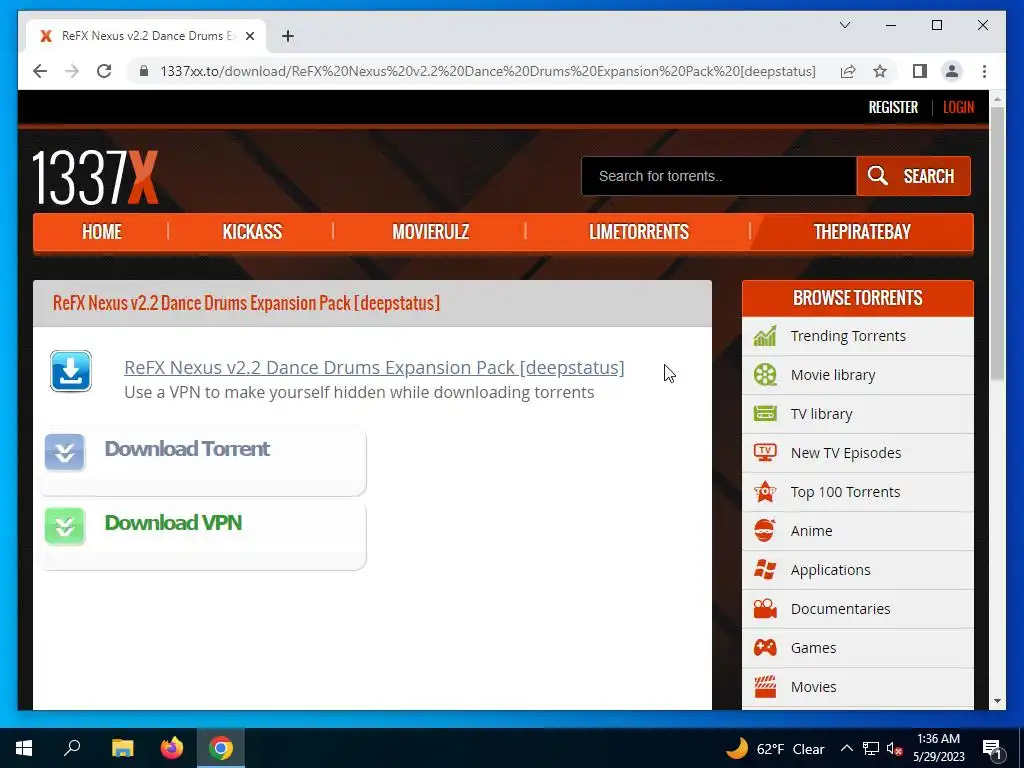
Task: Open MOVIERULZ in navigation bar
Action: (x=430, y=232)
